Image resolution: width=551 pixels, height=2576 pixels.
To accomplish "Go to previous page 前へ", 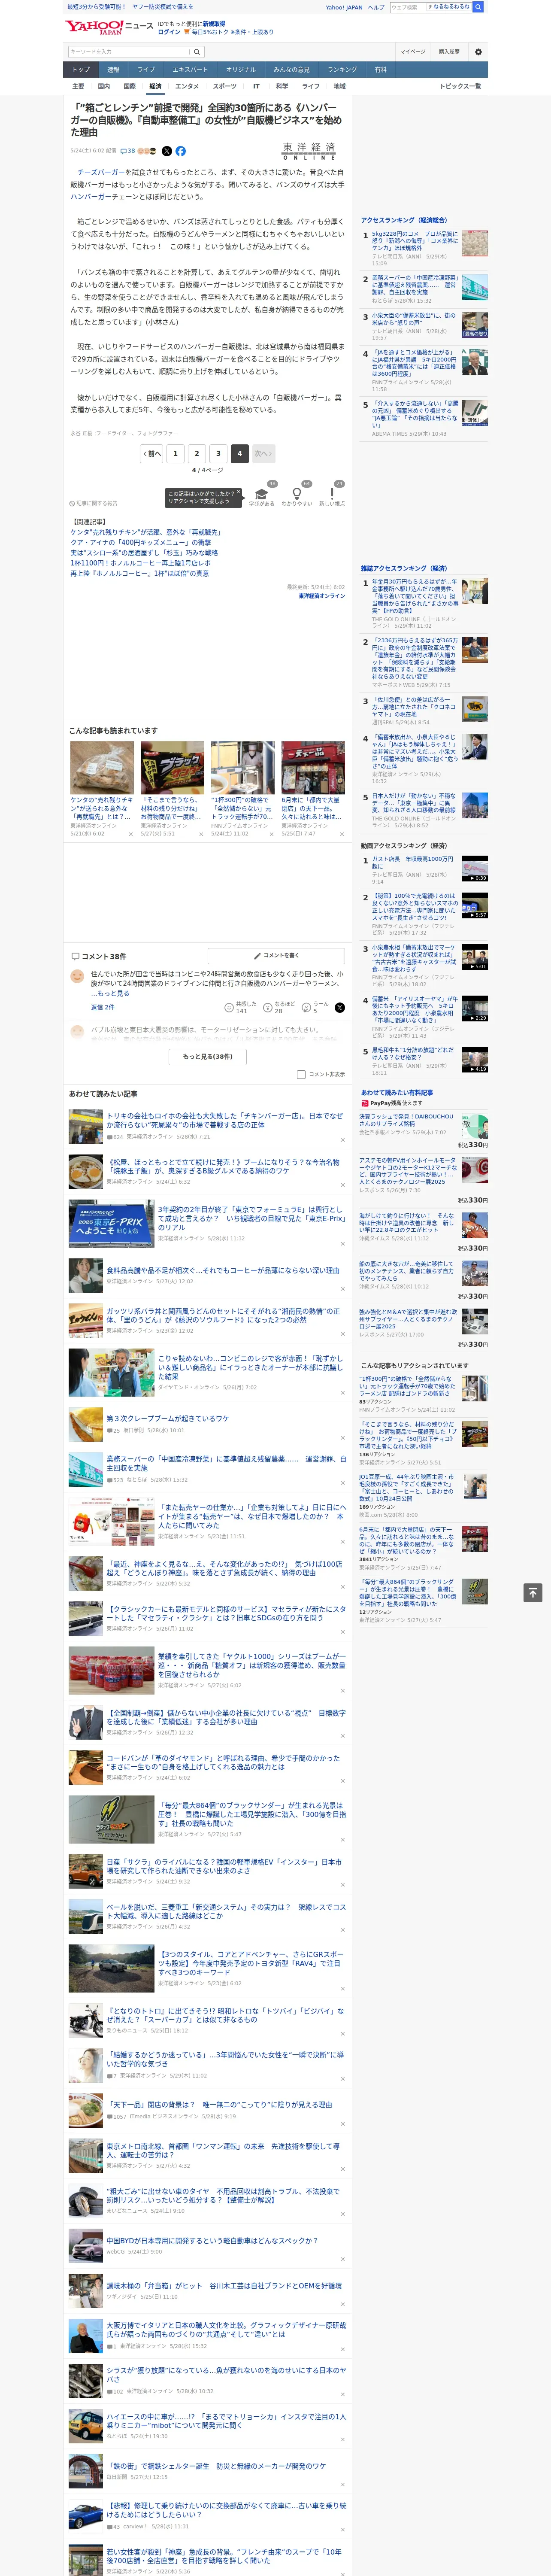I will coord(152,453).
